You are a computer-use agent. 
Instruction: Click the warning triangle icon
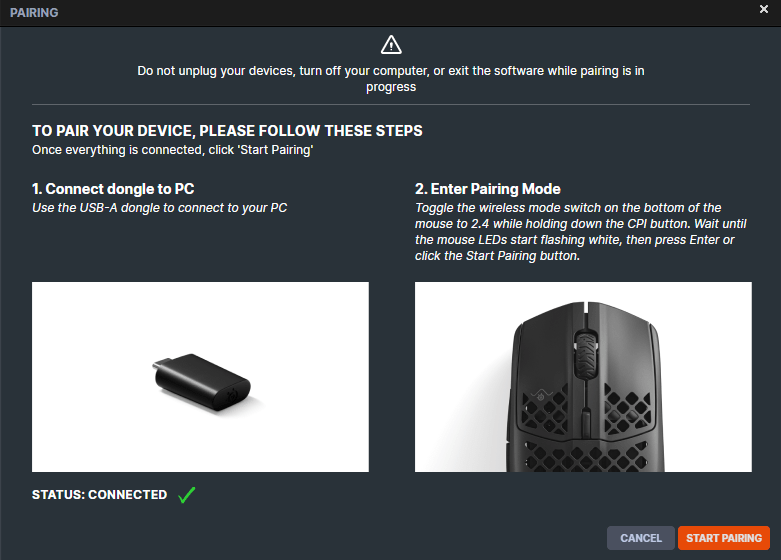(391, 45)
